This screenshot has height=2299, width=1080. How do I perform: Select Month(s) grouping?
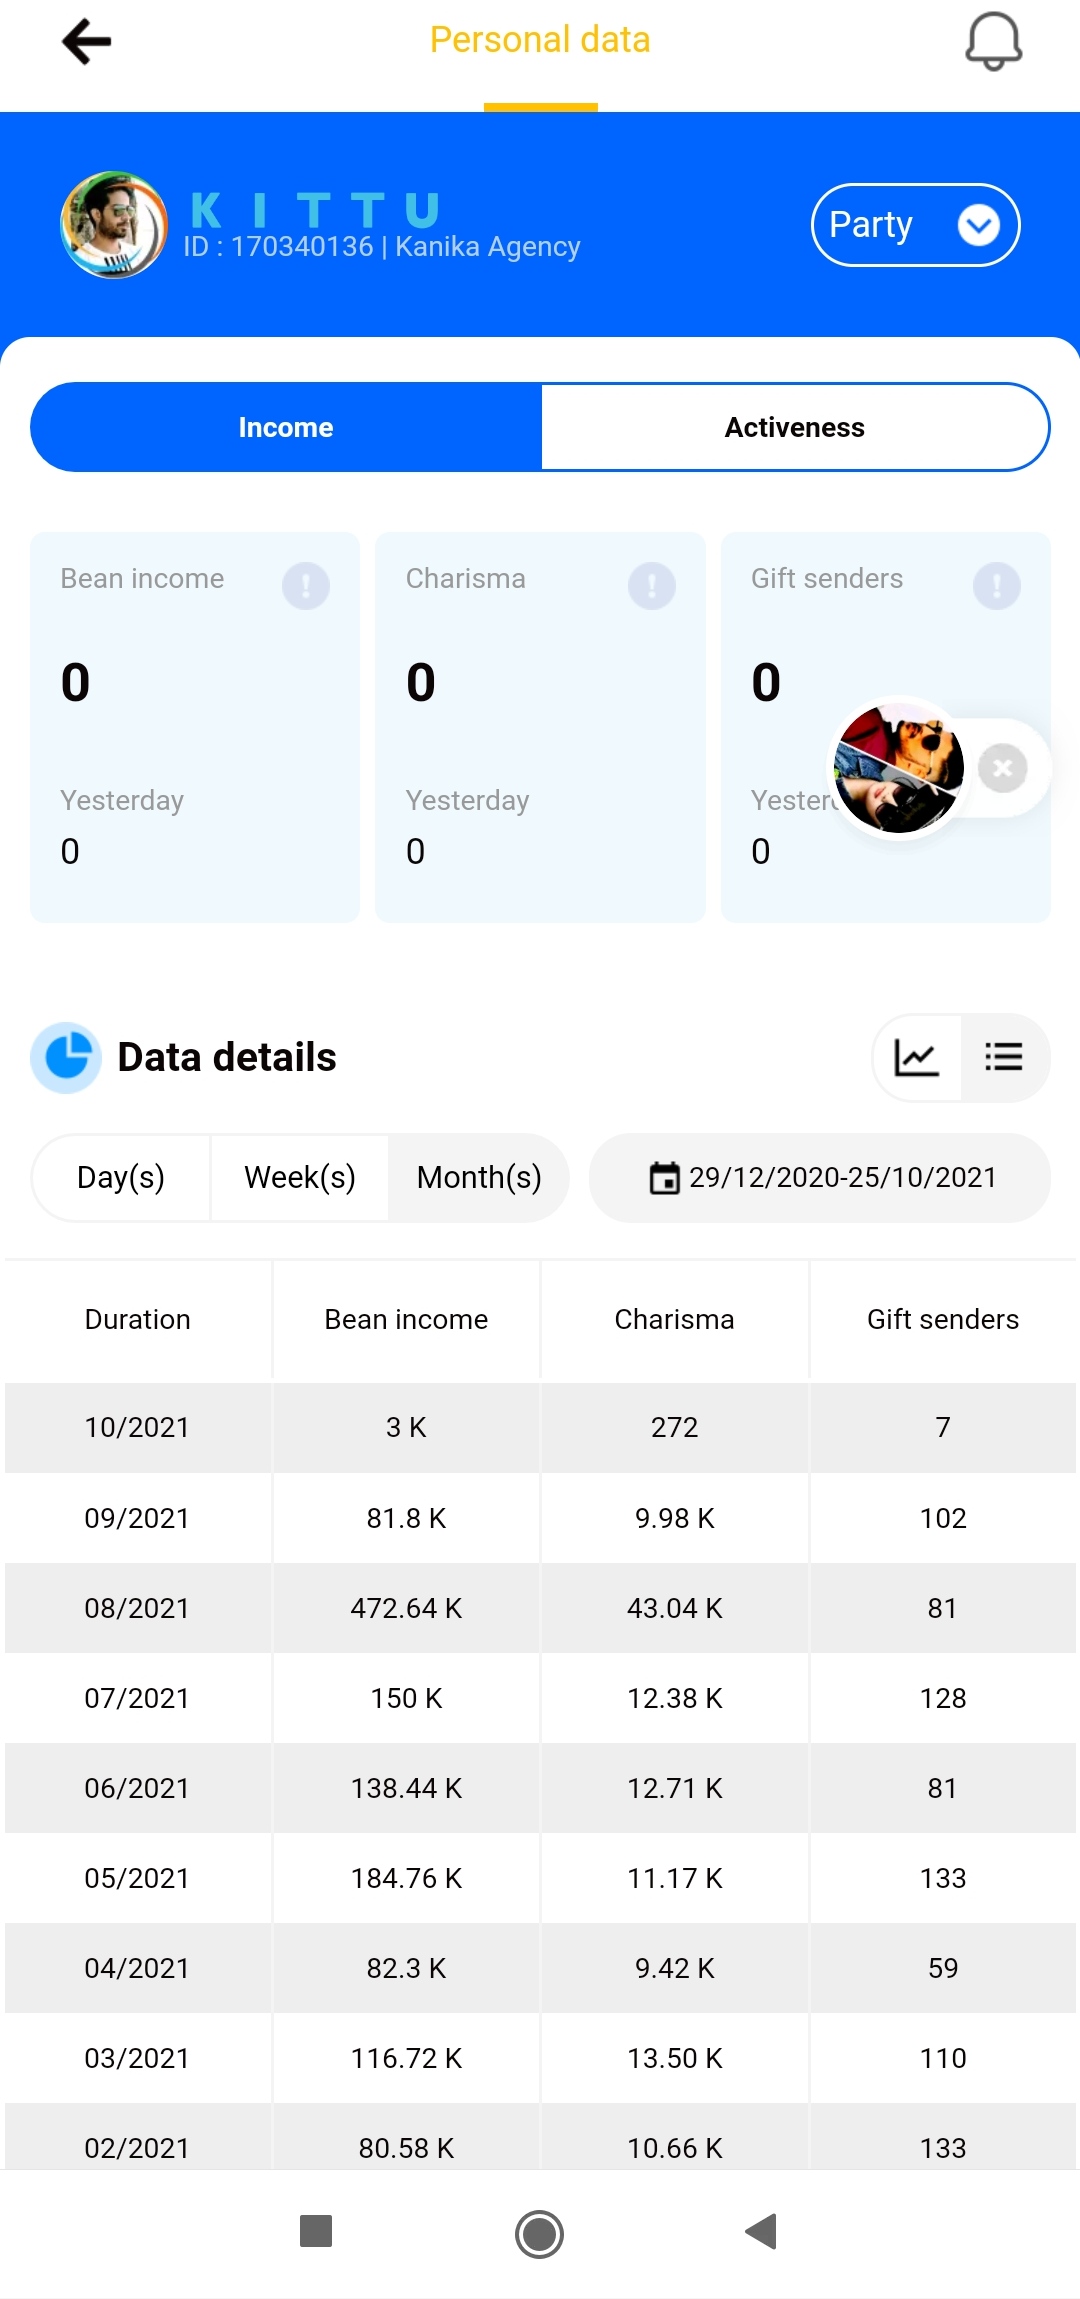pos(479,1178)
